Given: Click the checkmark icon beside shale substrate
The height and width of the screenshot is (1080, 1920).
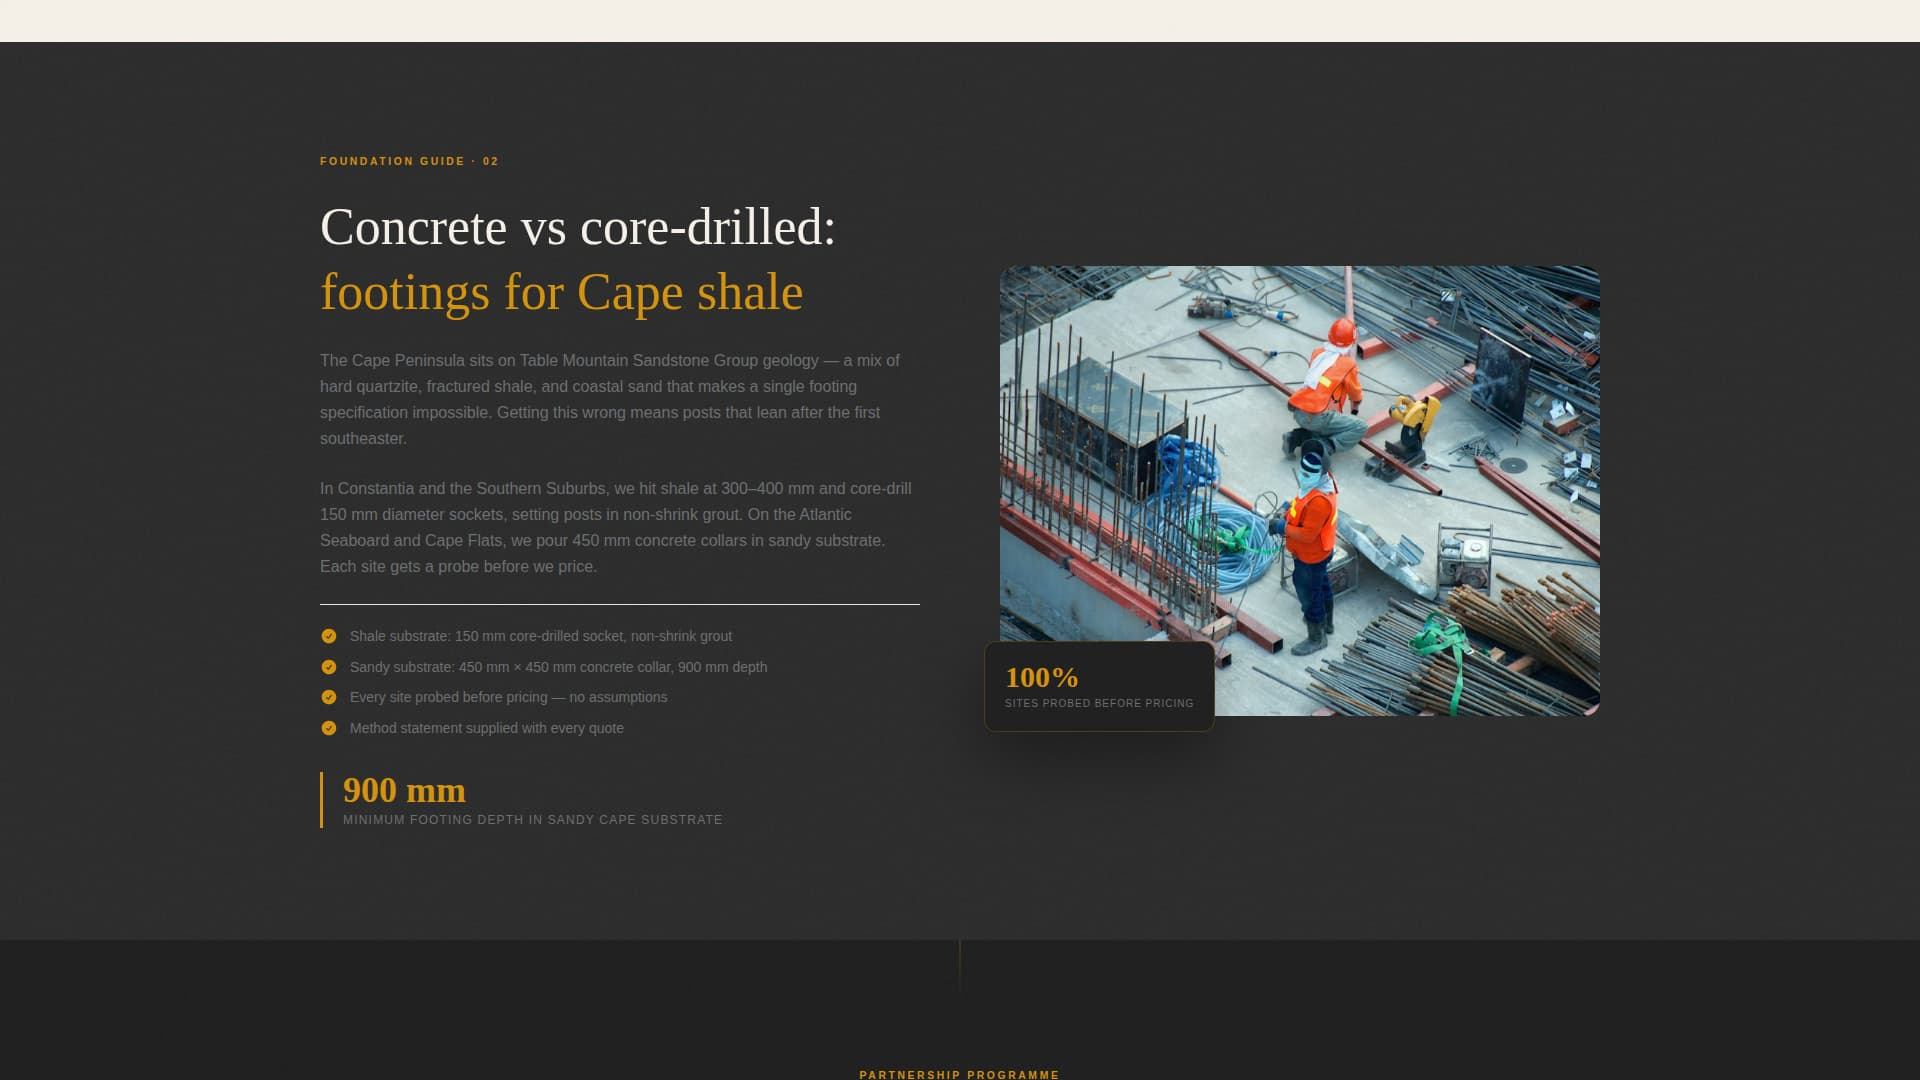Looking at the screenshot, I should coord(329,635).
